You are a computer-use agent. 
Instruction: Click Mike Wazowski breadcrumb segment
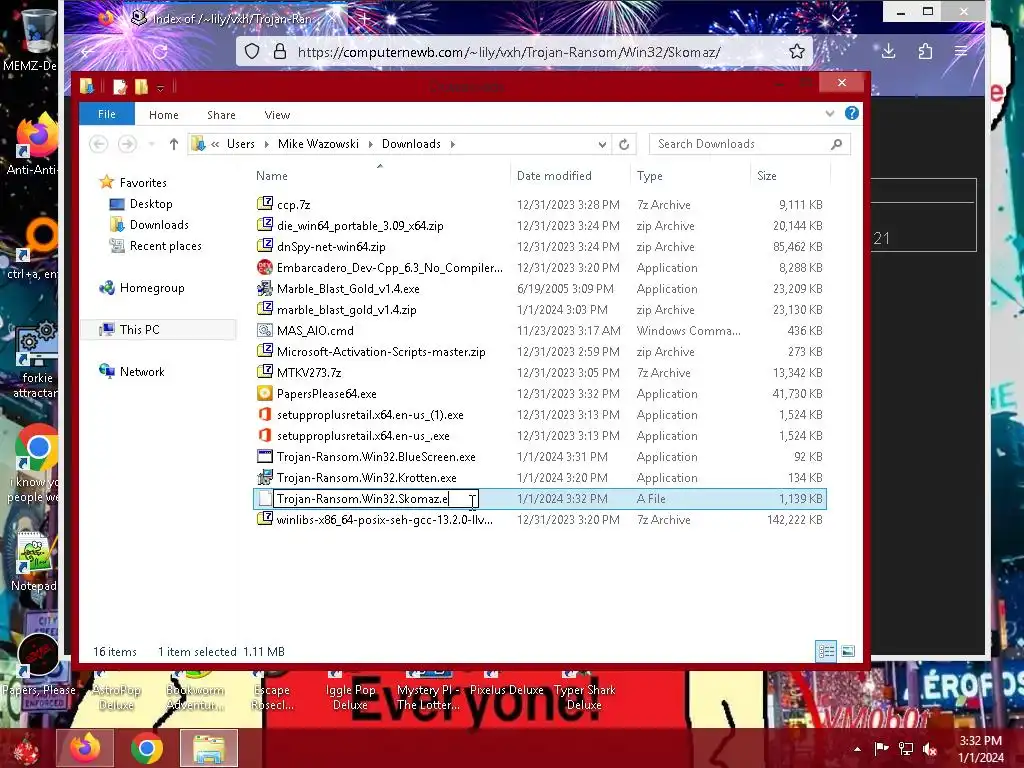318,144
